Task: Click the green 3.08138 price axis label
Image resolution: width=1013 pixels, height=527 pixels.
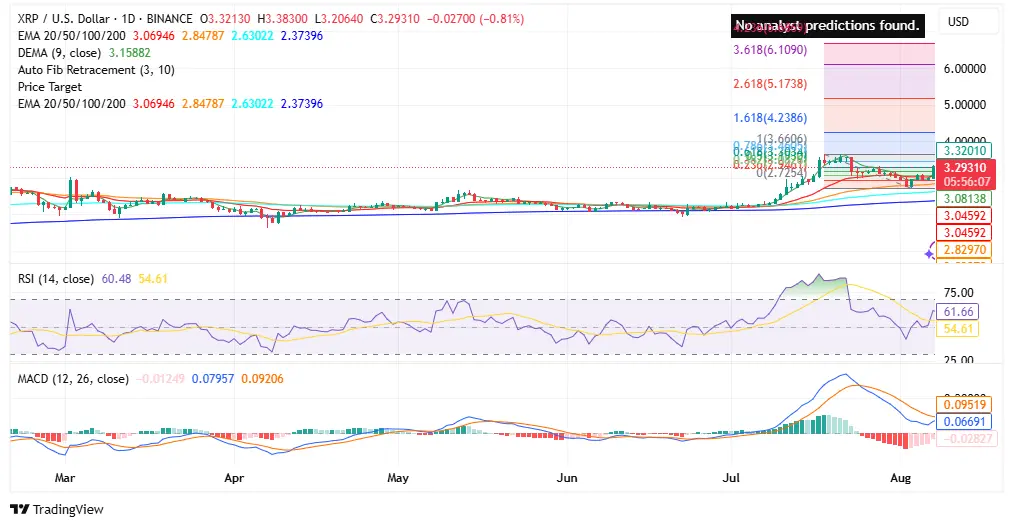Action: (965, 198)
